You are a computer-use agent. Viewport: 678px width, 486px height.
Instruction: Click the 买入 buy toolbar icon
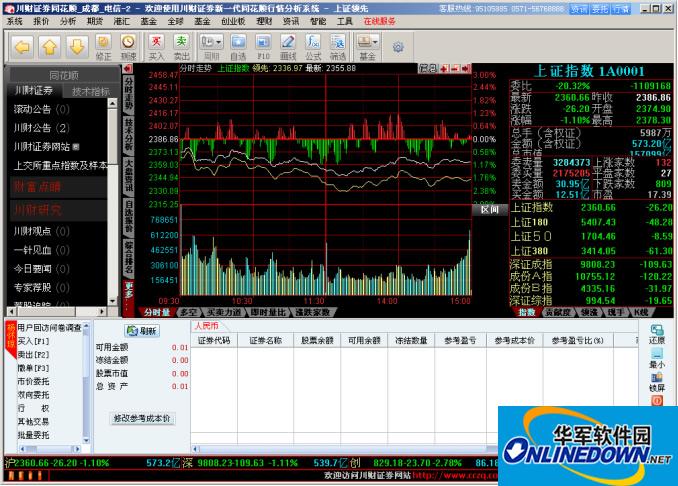point(156,47)
